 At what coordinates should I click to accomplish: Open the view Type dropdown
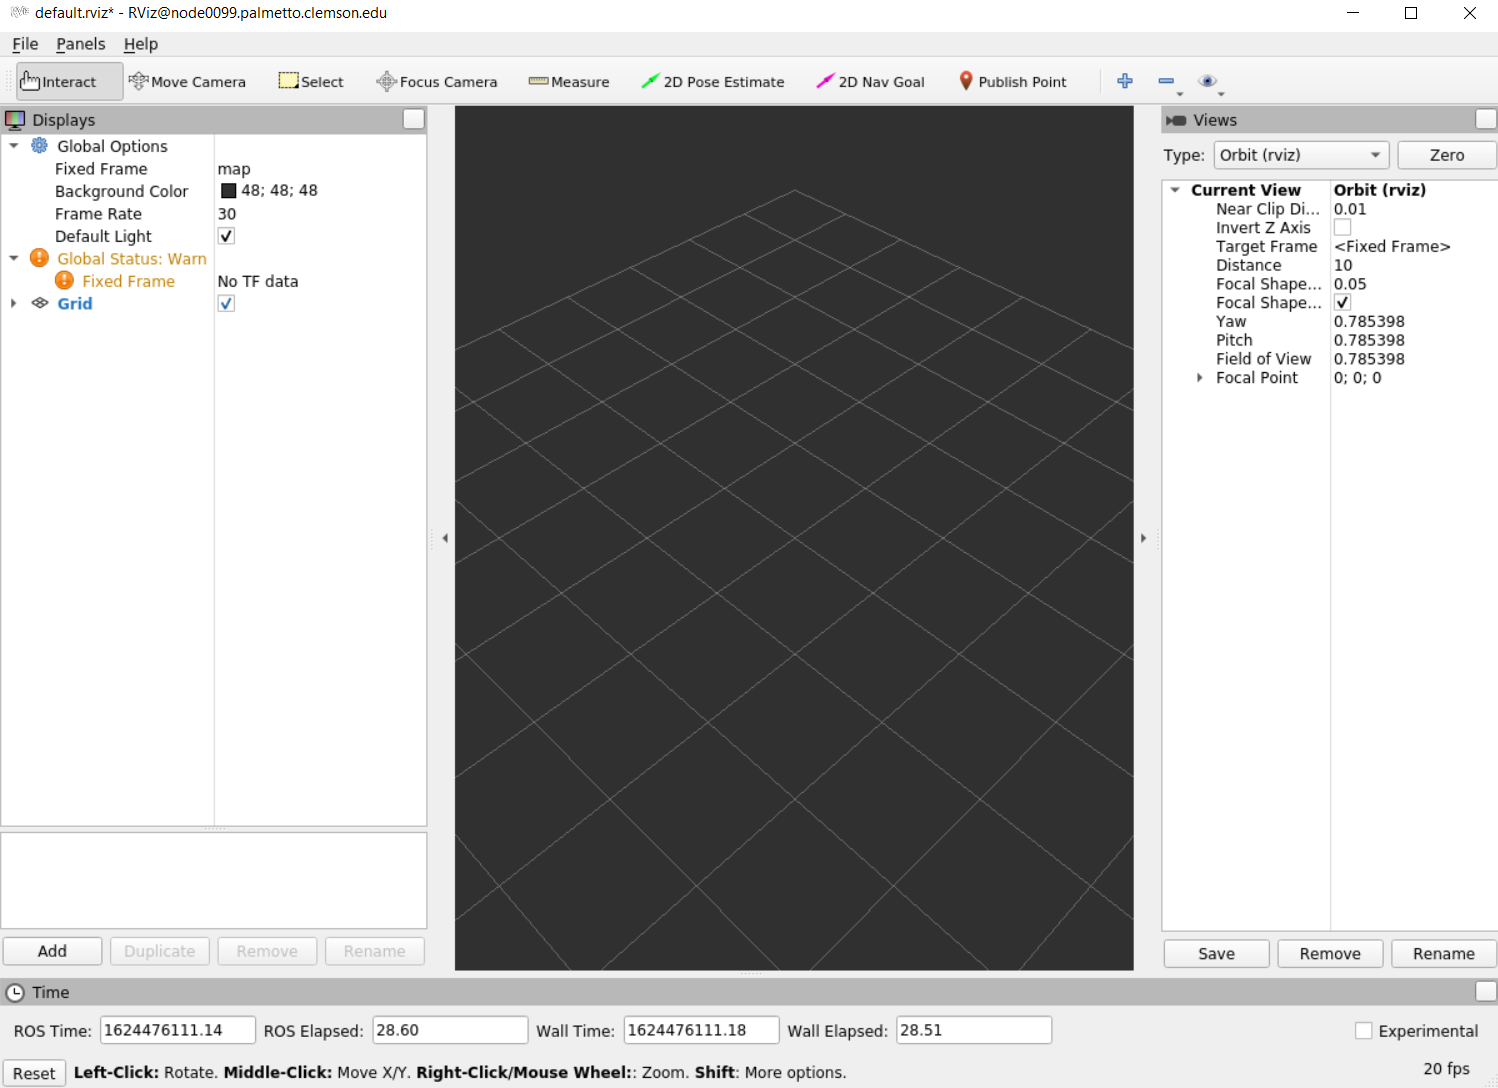1301,155
